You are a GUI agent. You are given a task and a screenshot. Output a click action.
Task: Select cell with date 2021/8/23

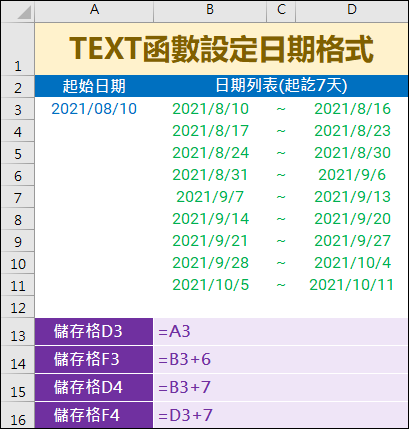[352, 131]
